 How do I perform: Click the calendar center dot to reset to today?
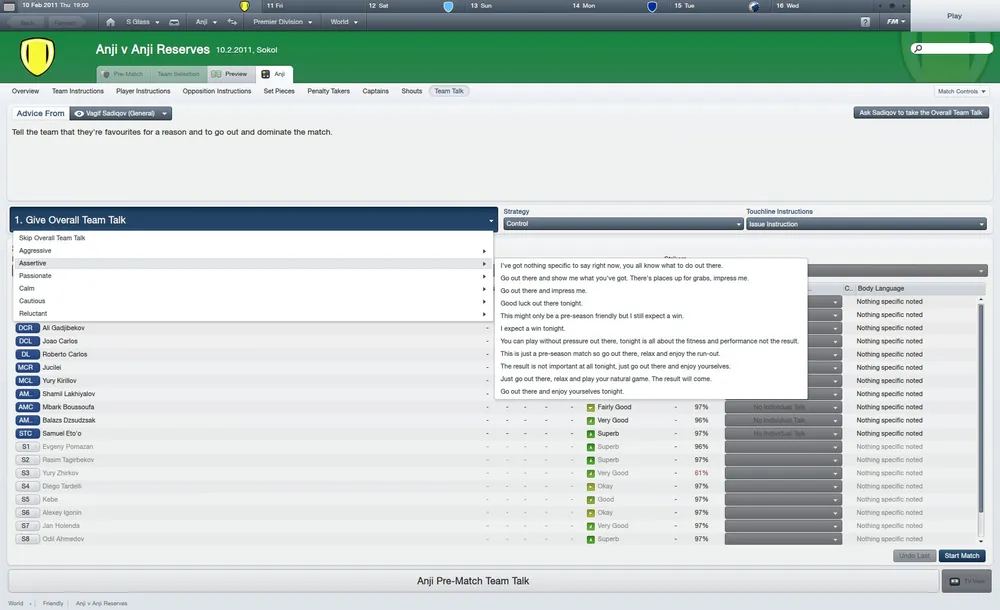point(892,6)
